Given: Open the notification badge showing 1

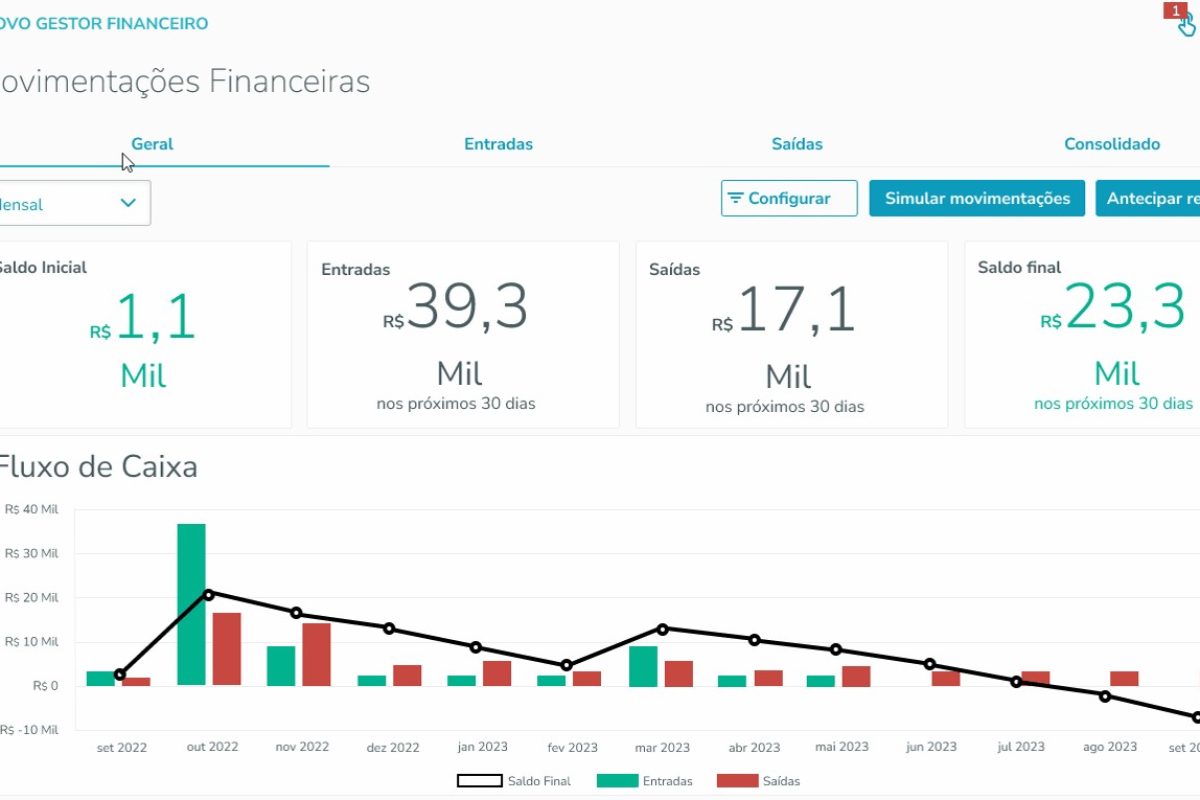Looking at the screenshot, I should coord(1174,11).
